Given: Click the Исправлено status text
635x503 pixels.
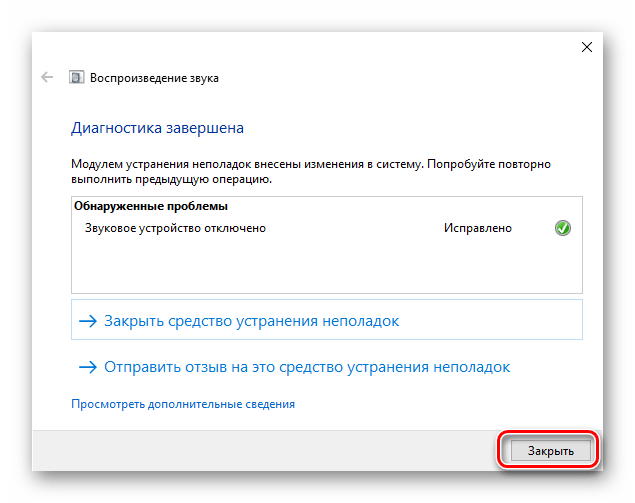Looking at the screenshot, I should click(x=478, y=228).
